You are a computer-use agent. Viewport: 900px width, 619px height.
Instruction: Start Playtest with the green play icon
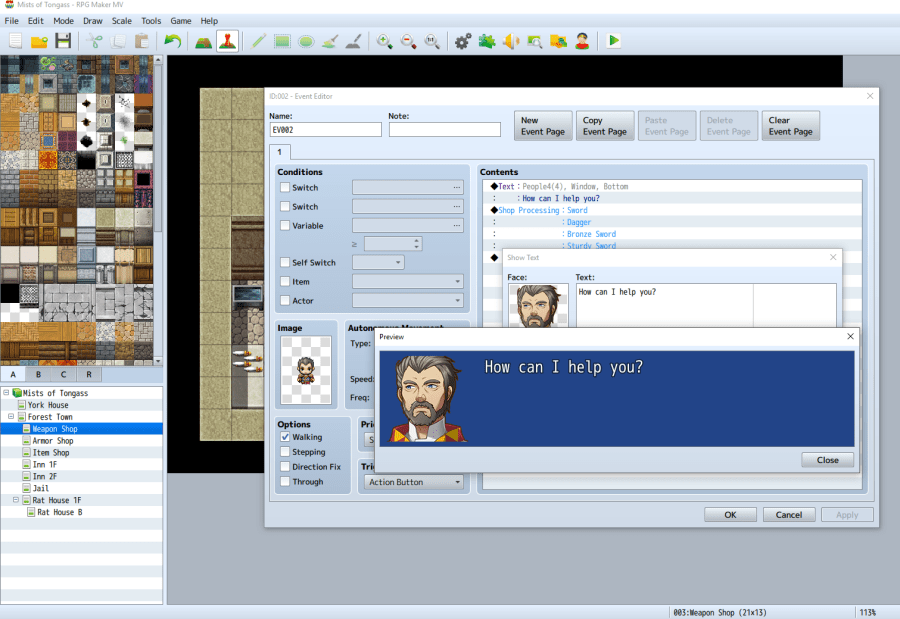click(614, 41)
